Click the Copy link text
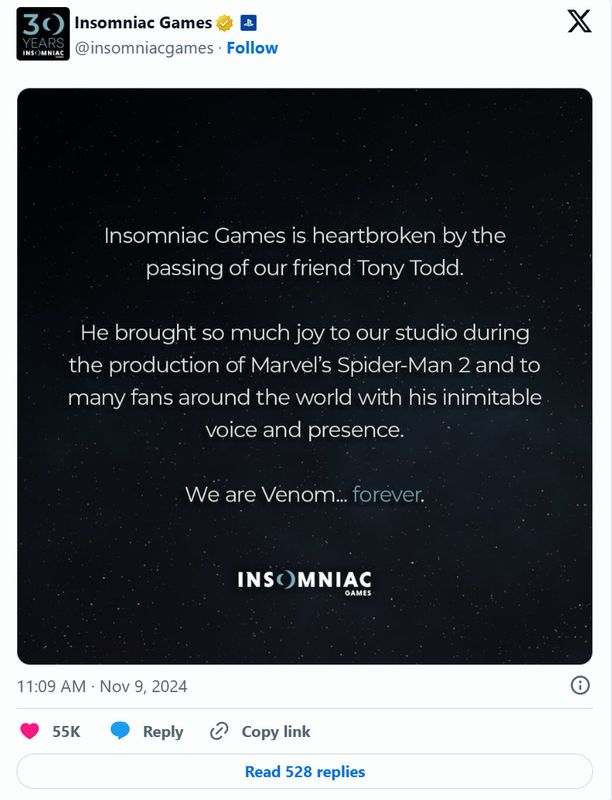The height and width of the screenshot is (800, 612). [x=276, y=731]
